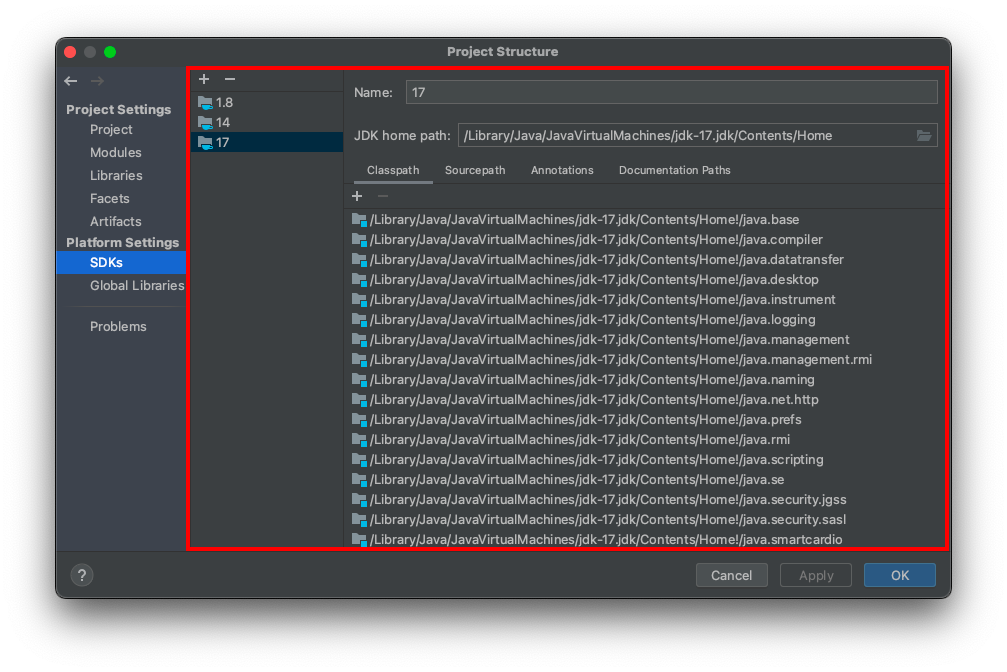Browse JDK home path with folder icon
Screen dimensions: 1007x672
(924, 135)
